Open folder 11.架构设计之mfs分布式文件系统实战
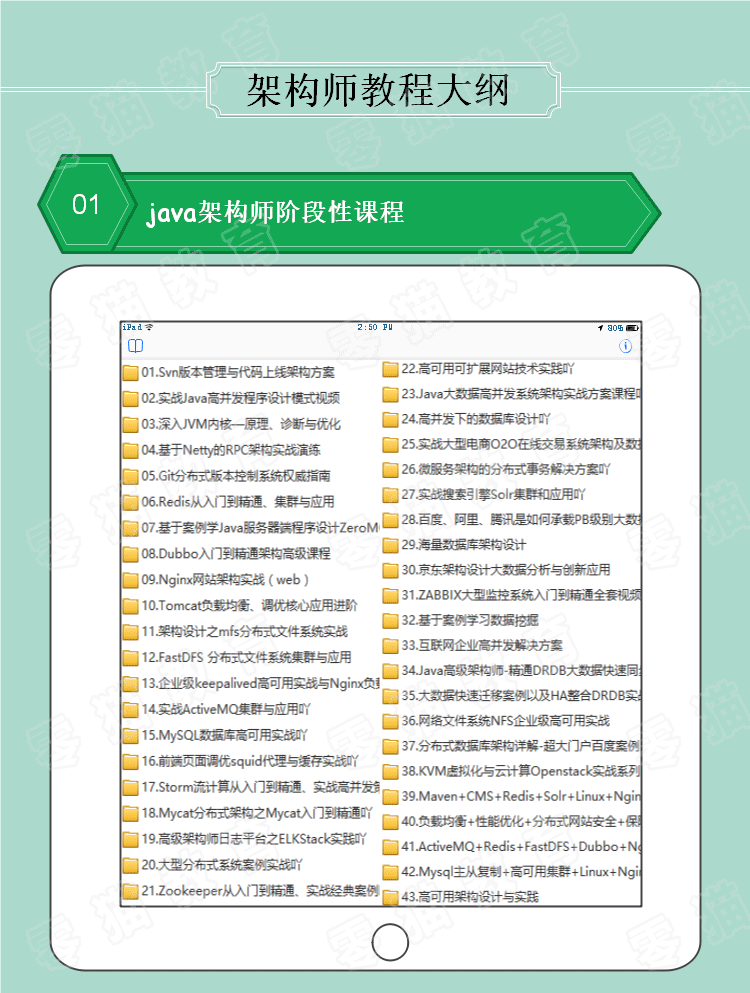The image size is (750, 993). pos(235,631)
